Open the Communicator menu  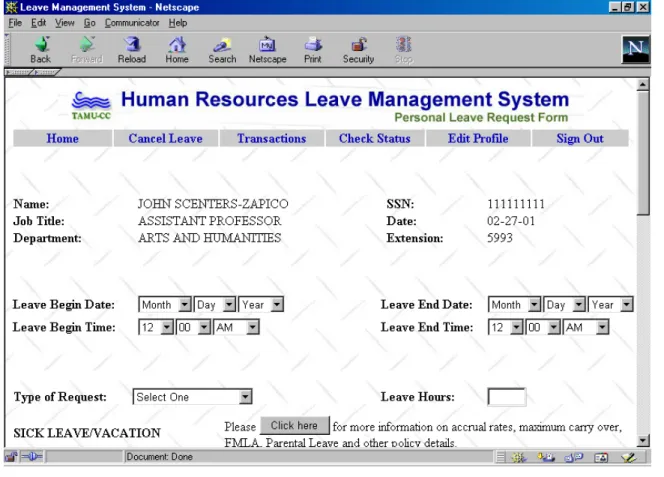(132, 23)
